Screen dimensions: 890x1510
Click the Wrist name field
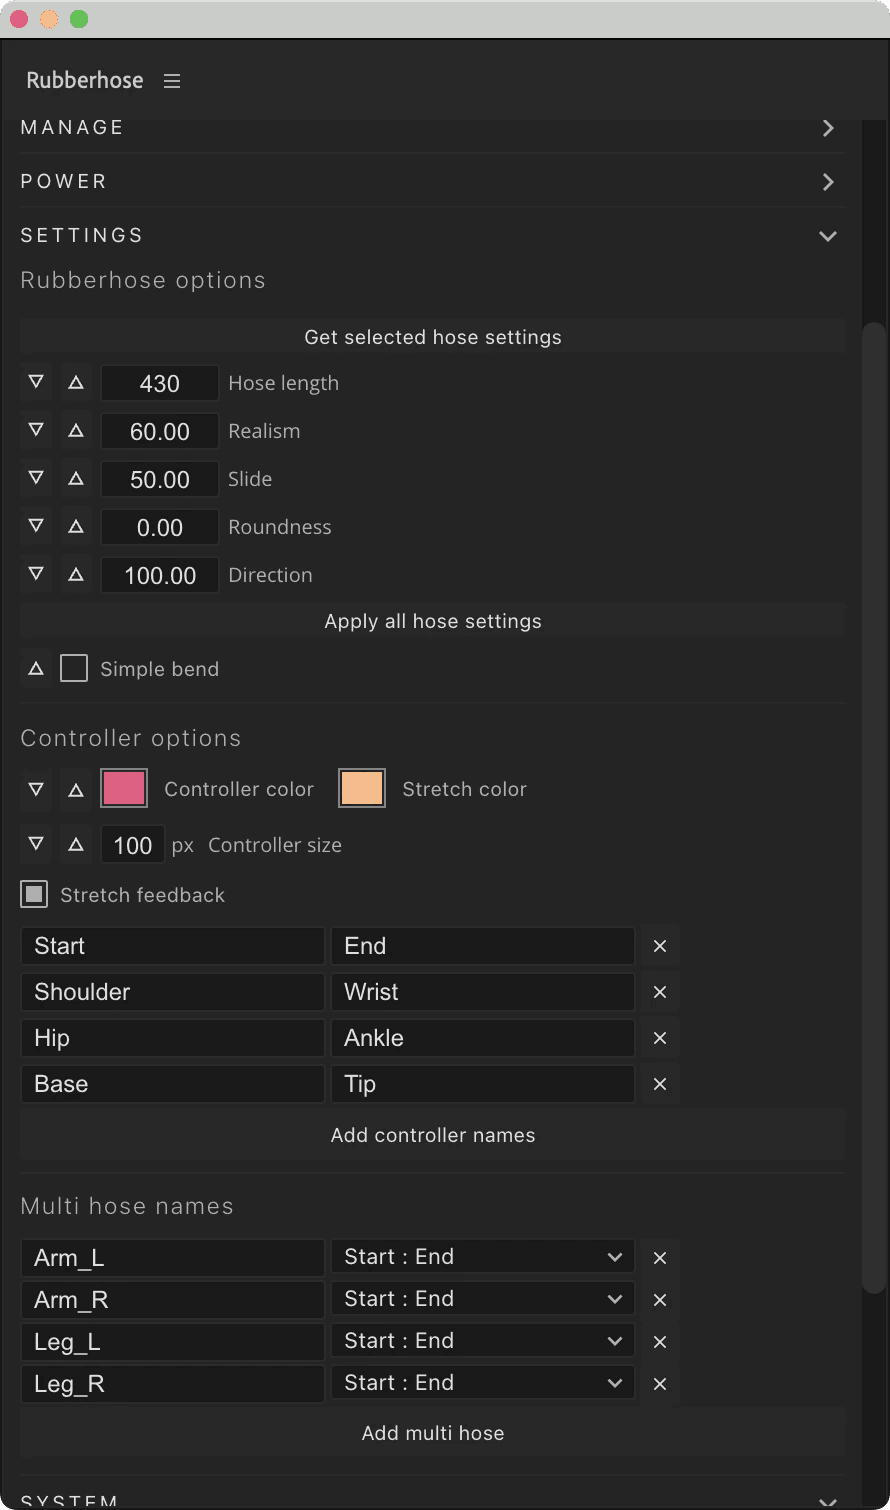coord(483,992)
